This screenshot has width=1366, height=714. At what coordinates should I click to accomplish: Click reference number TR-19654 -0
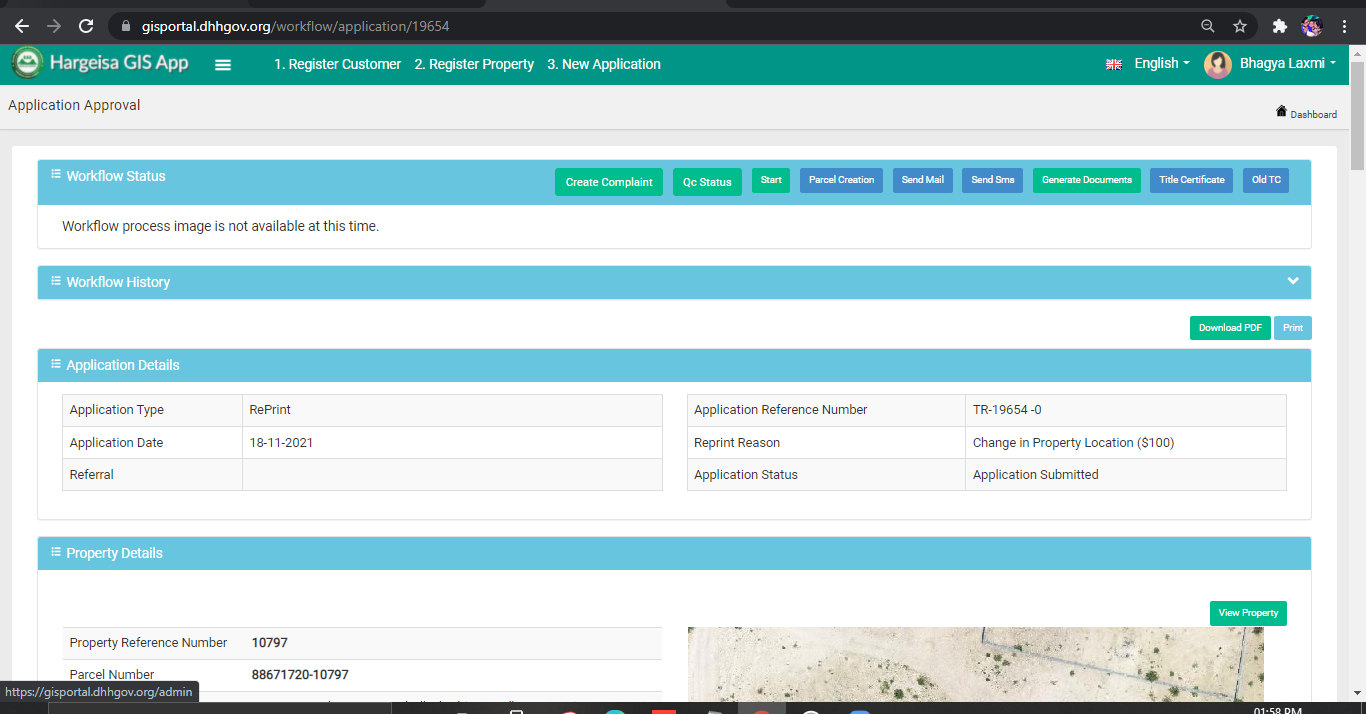click(1007, 409)
